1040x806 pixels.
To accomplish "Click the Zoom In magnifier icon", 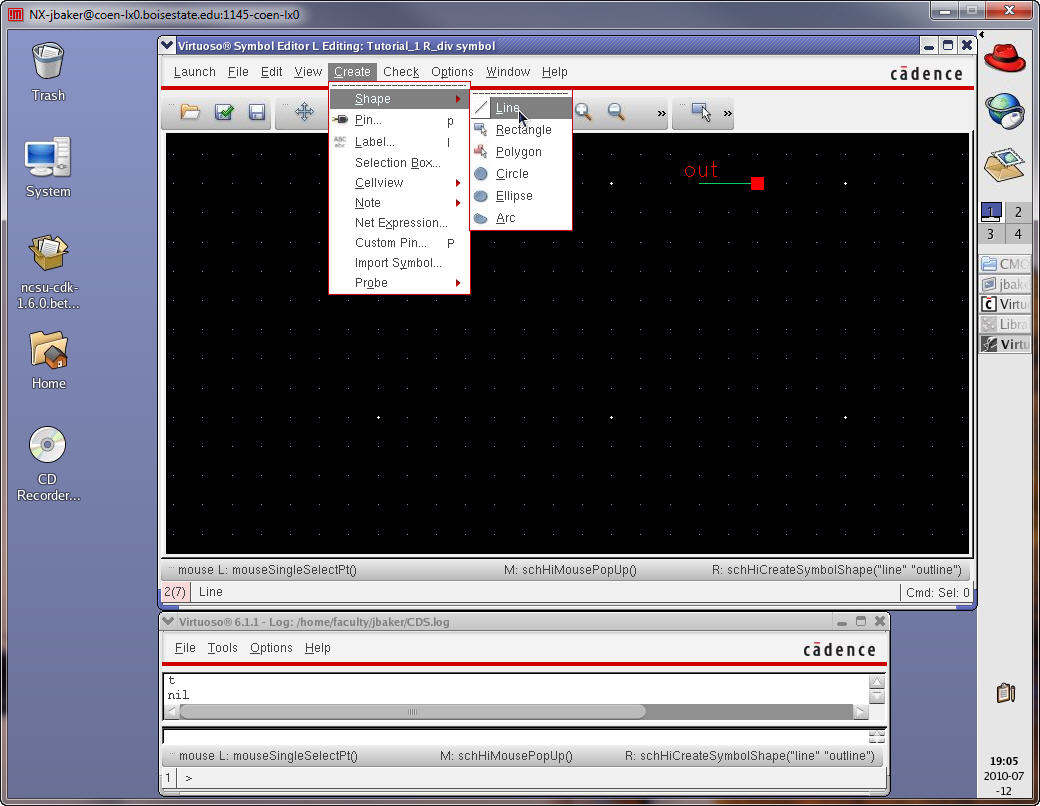I will (583, 113).
